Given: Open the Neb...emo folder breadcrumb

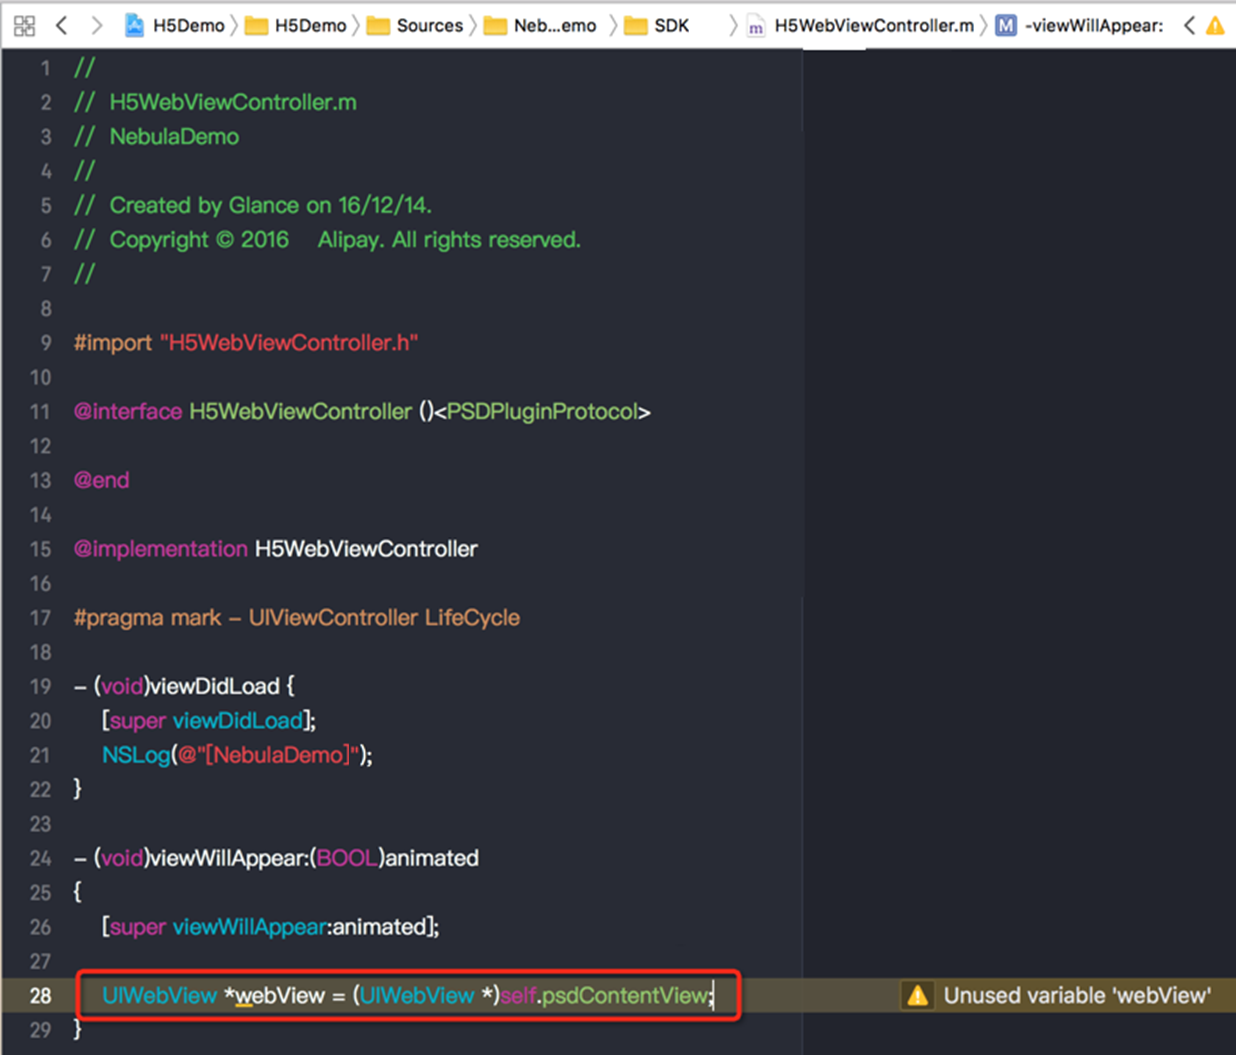Looking at the screenshot, I should point(541,25).
